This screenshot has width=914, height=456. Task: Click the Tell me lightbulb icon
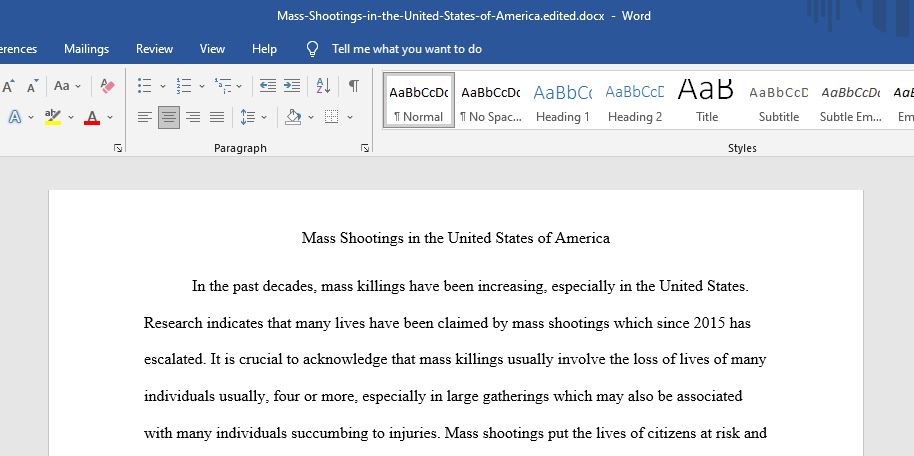[312, 49]
